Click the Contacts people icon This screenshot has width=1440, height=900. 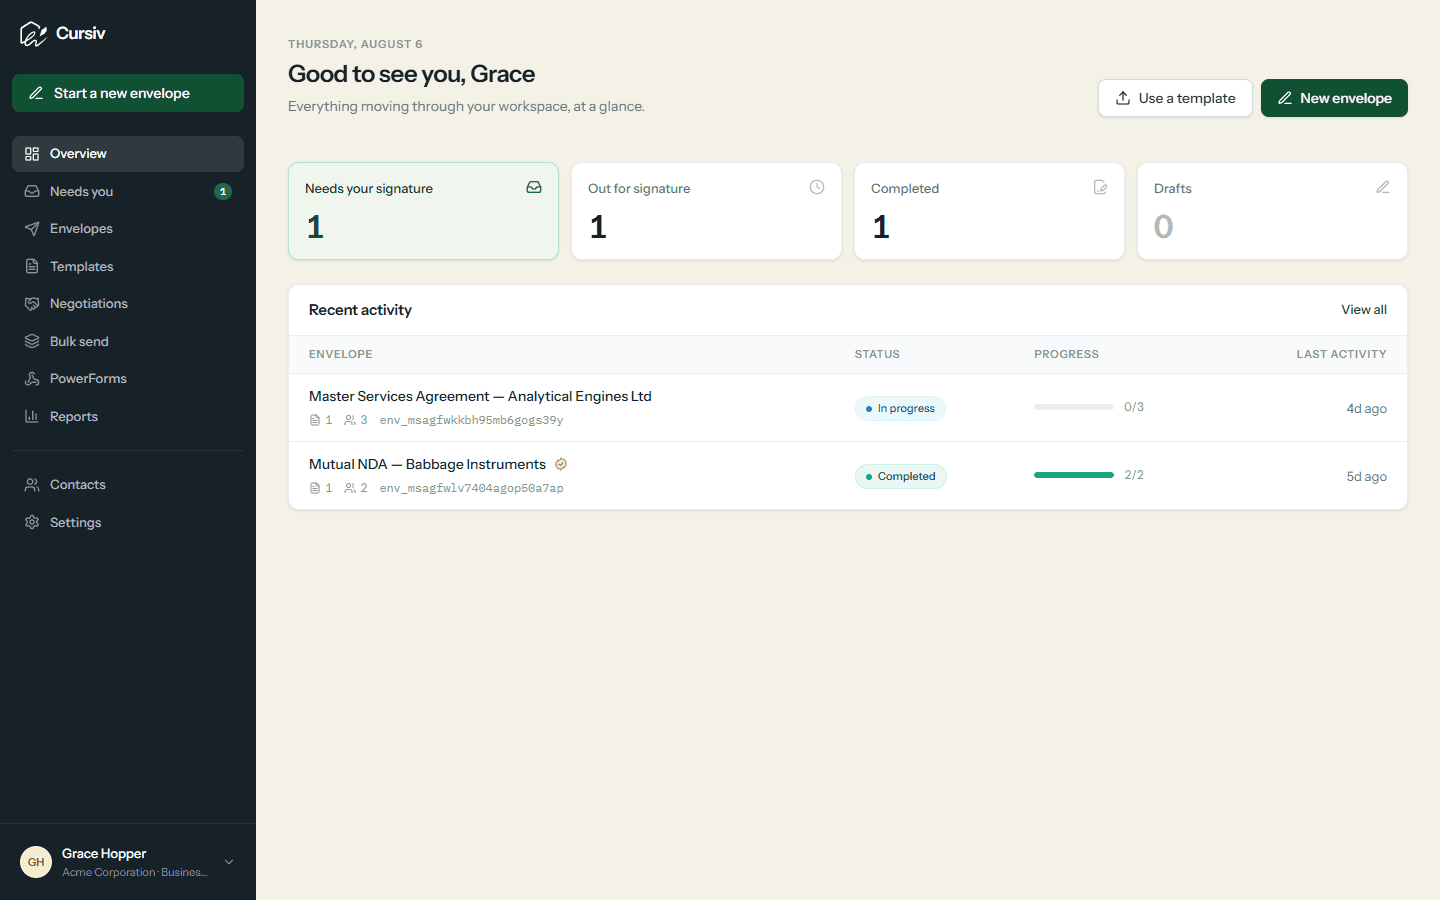tap(32, 485)
